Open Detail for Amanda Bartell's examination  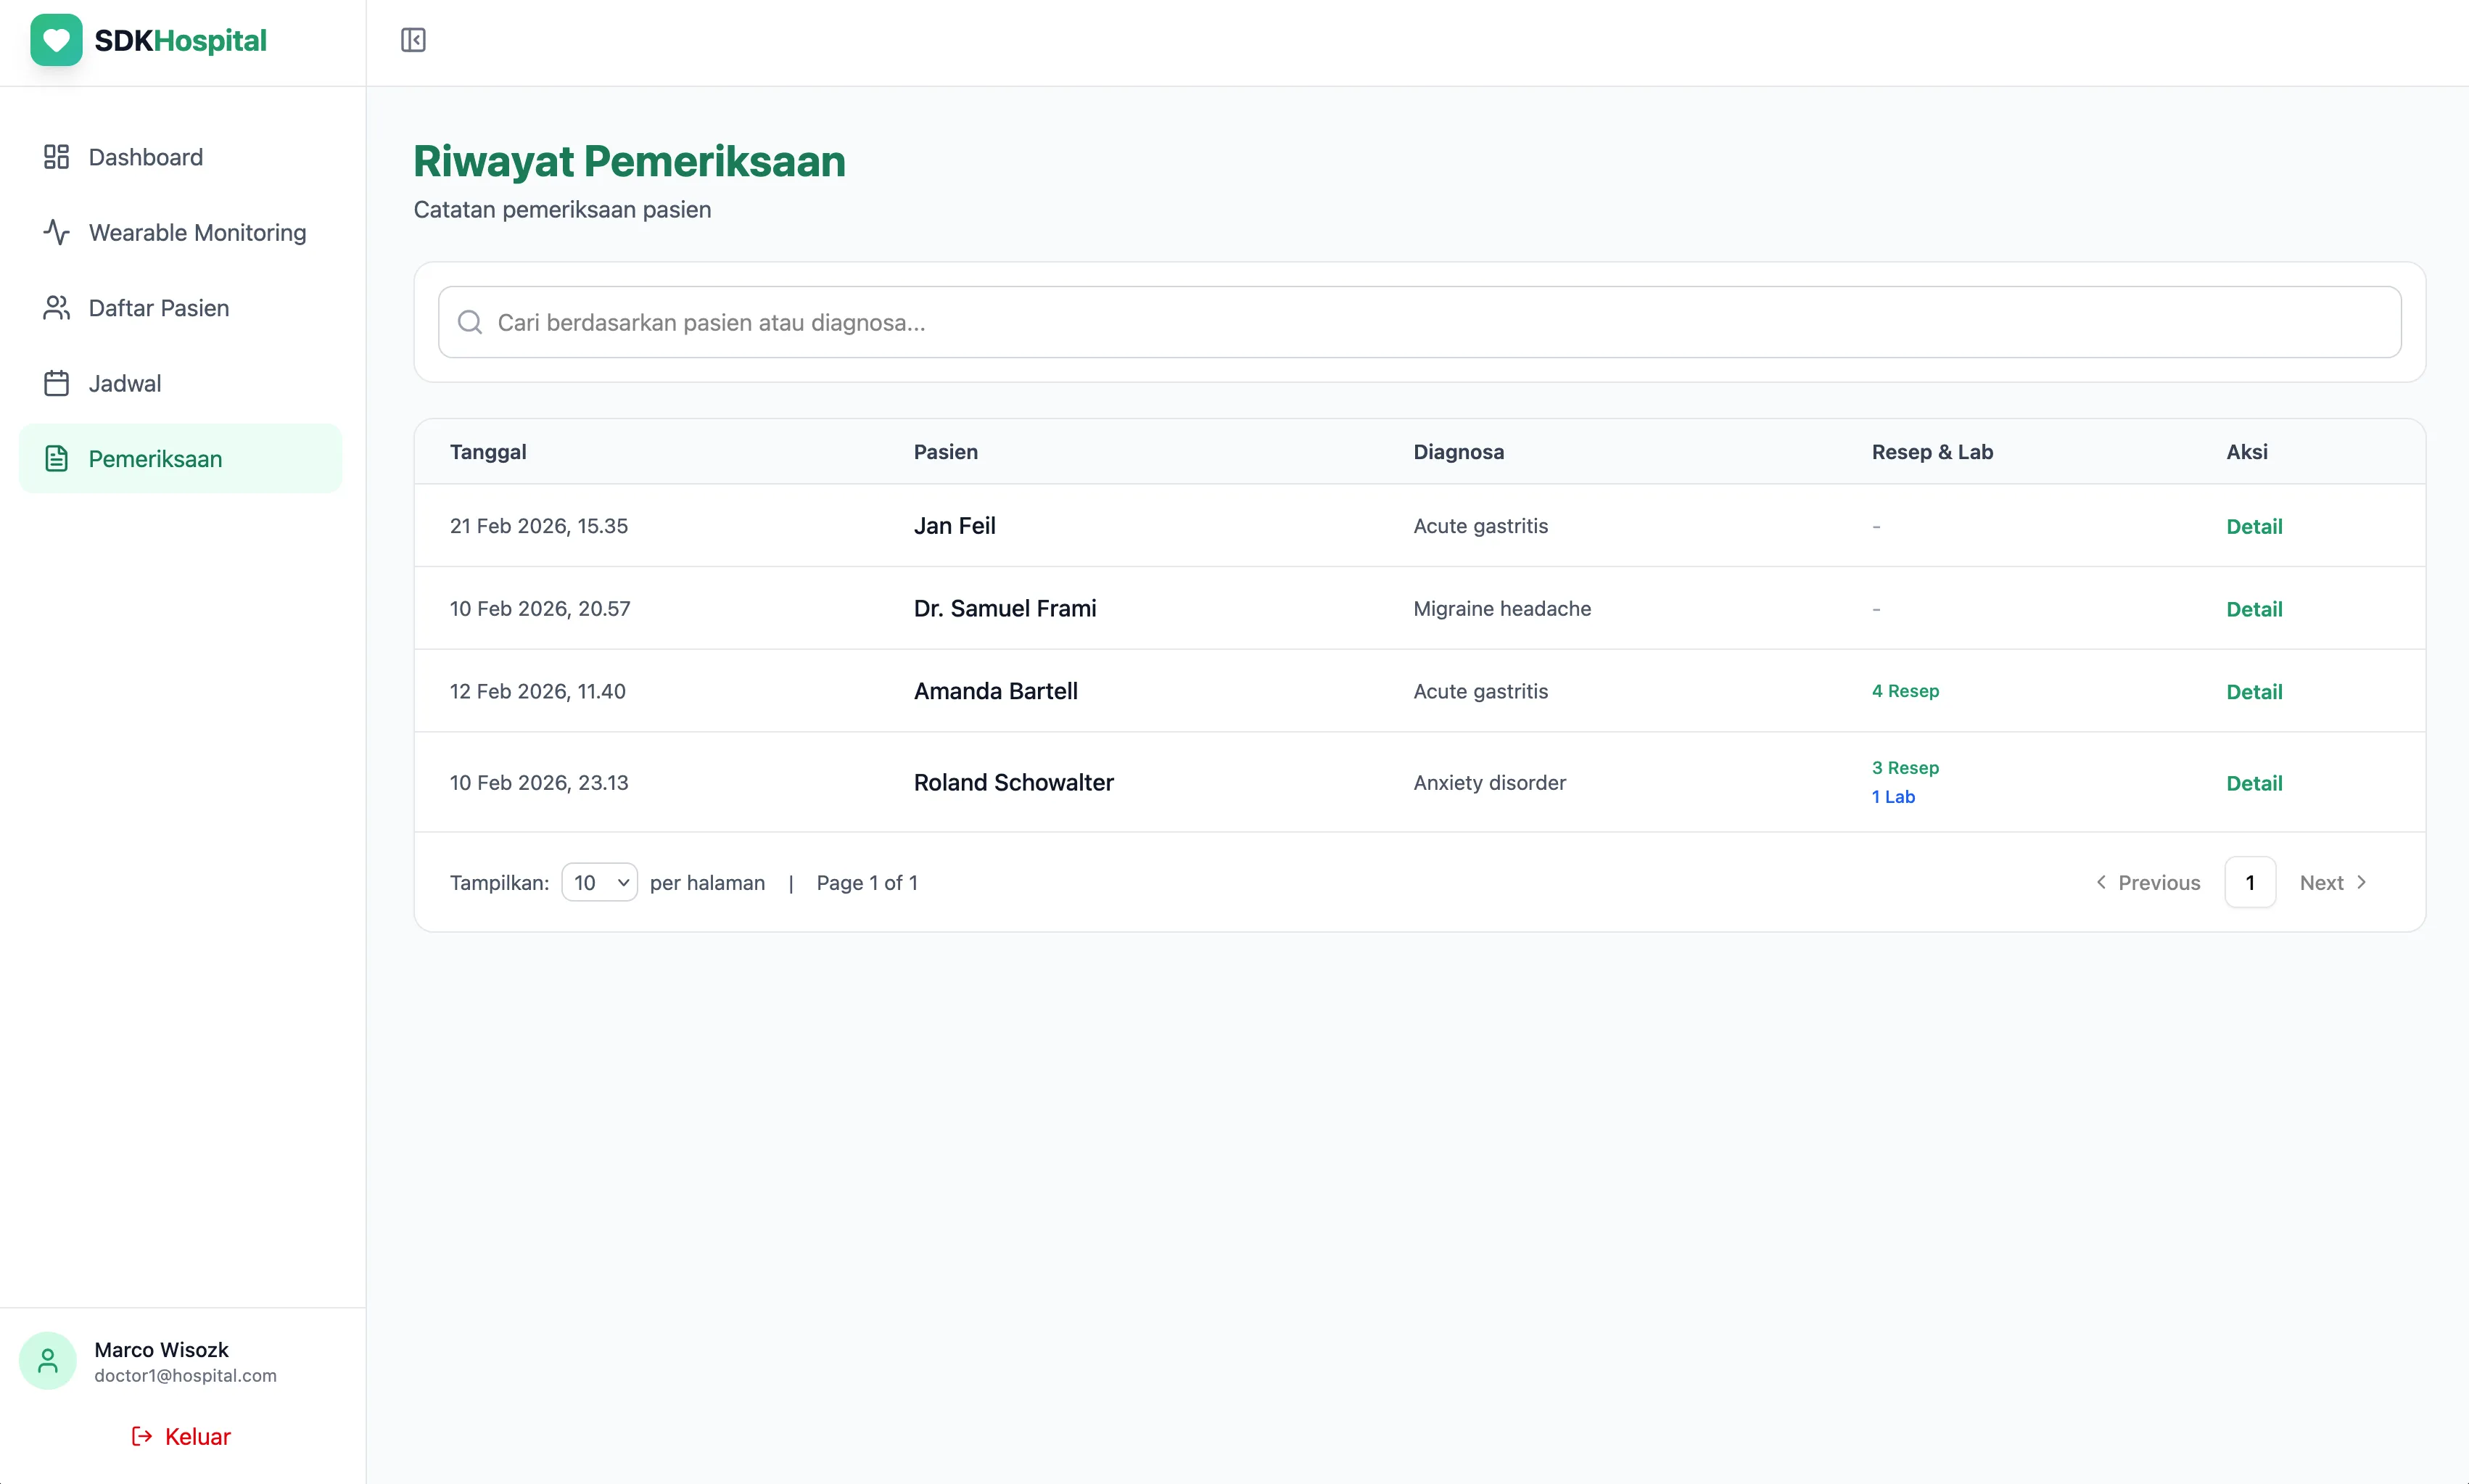(x=2253, y=692)
